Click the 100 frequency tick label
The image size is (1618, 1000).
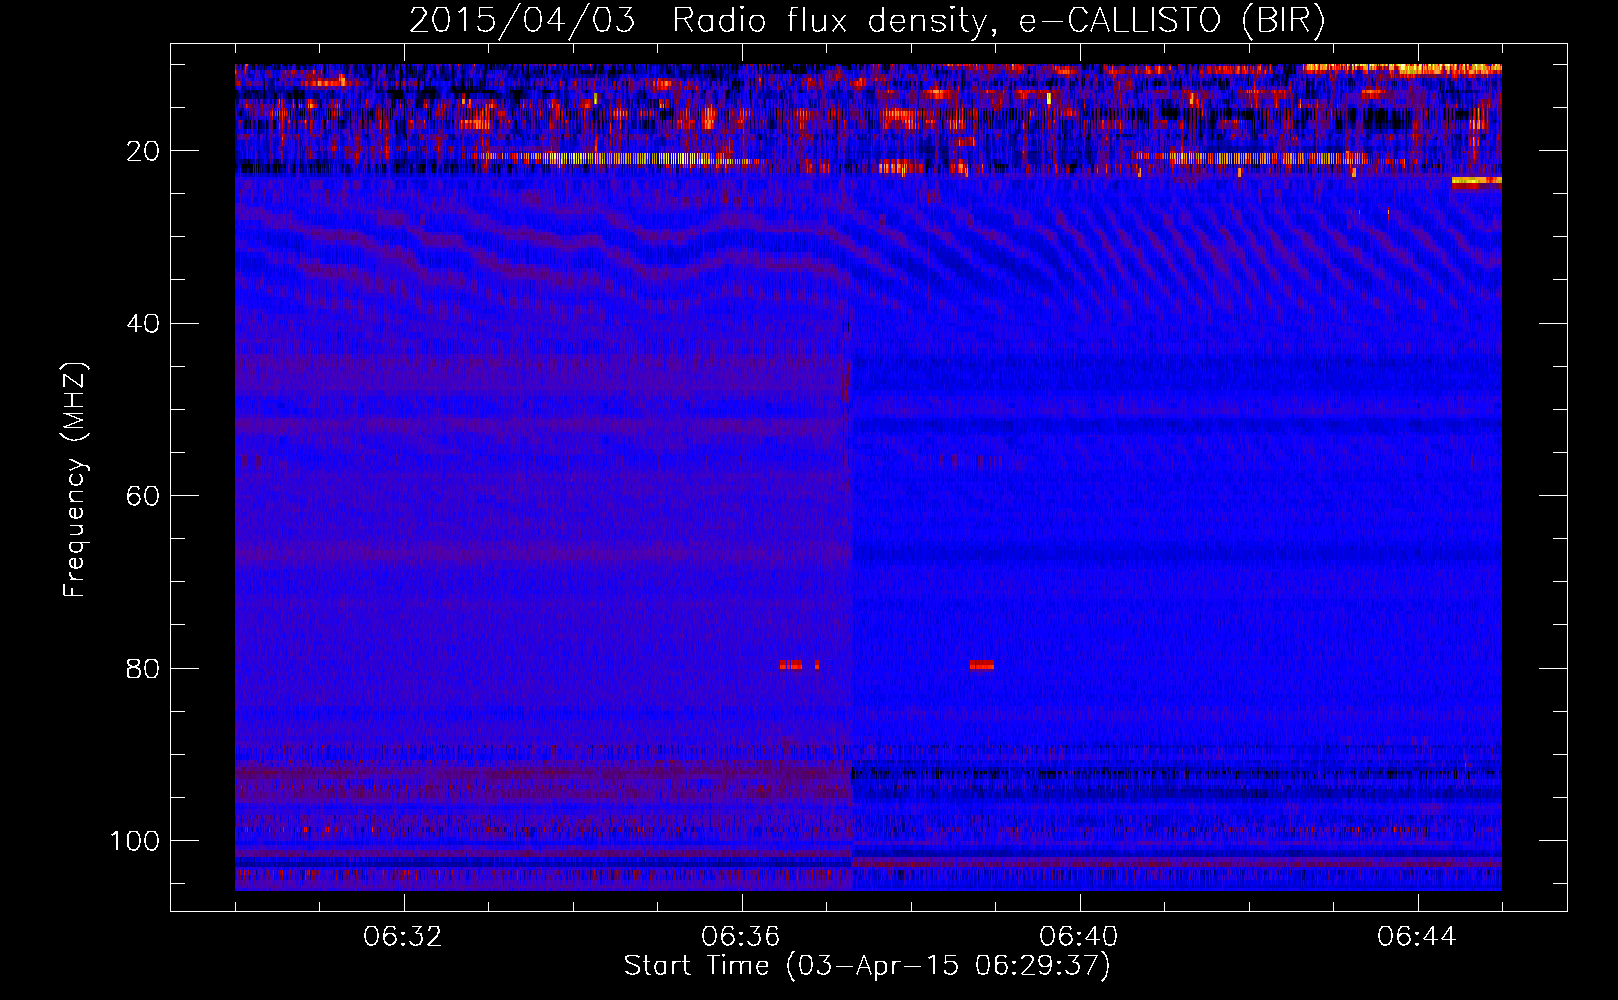click(135, 841)
